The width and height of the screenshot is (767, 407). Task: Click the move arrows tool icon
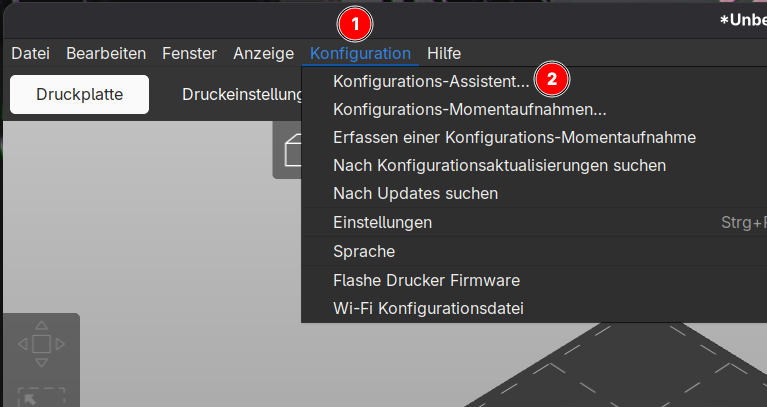41,345
